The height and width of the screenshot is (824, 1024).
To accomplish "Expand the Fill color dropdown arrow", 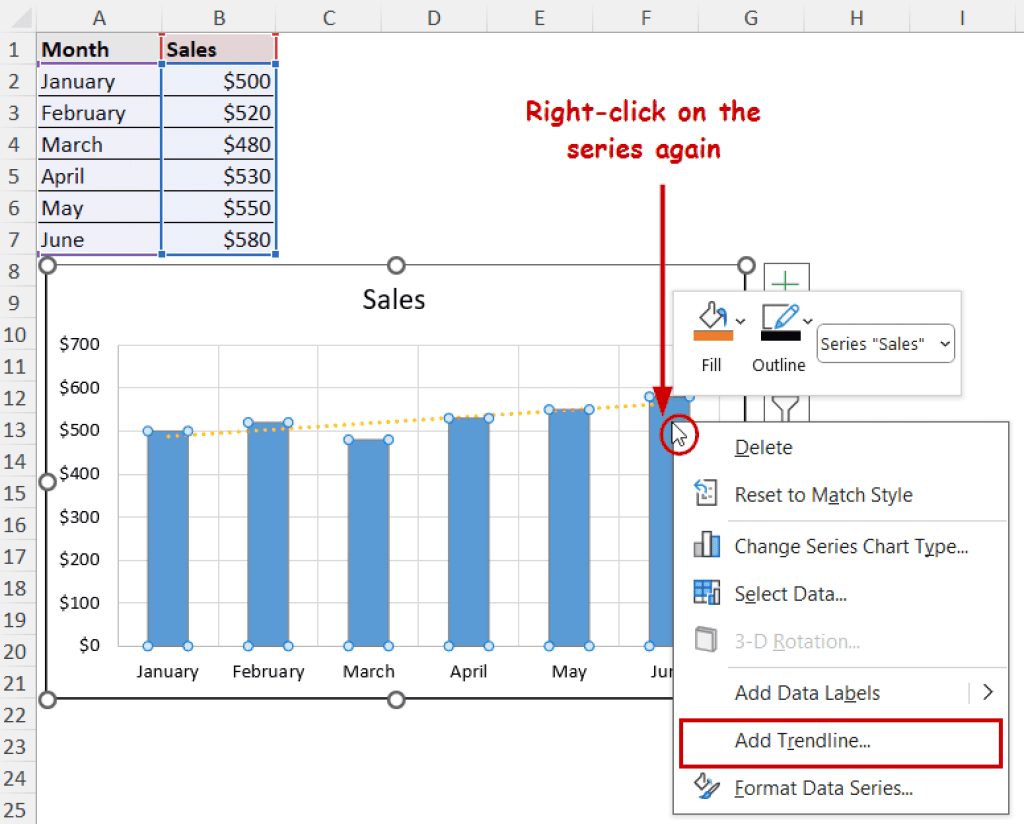I will [741, 320].
